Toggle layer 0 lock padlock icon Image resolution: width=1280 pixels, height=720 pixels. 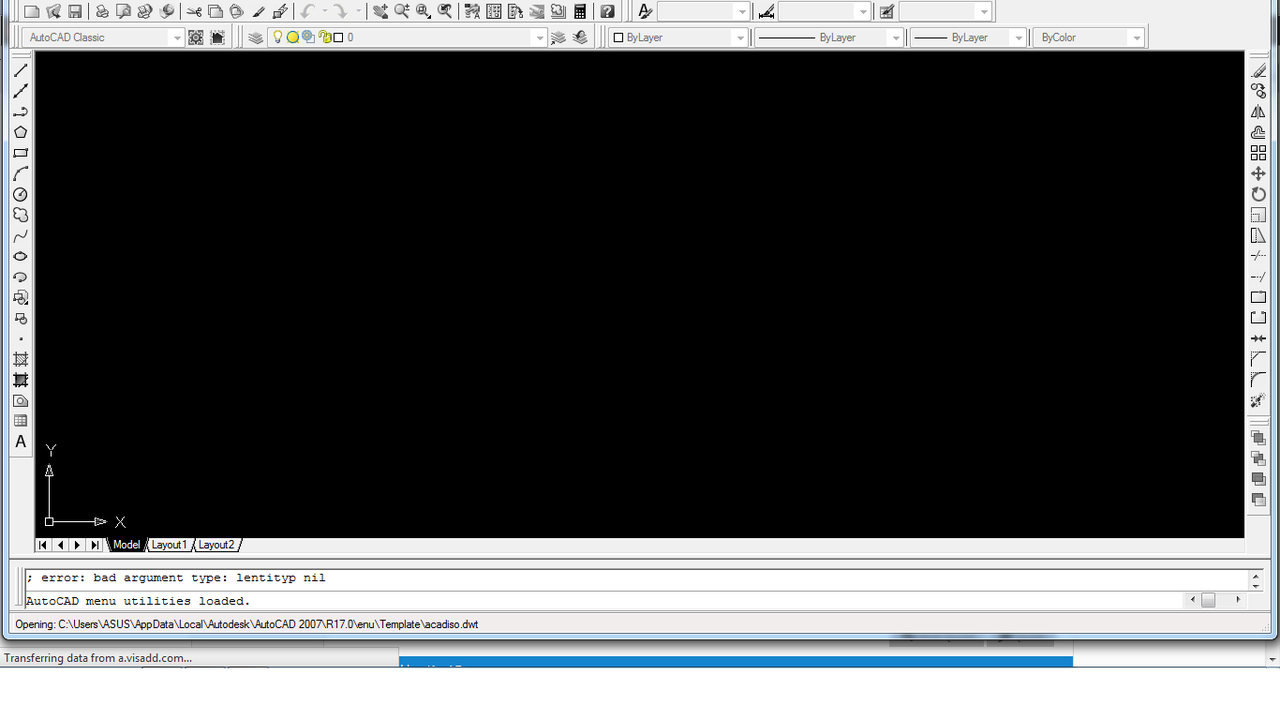coord(323,38)
